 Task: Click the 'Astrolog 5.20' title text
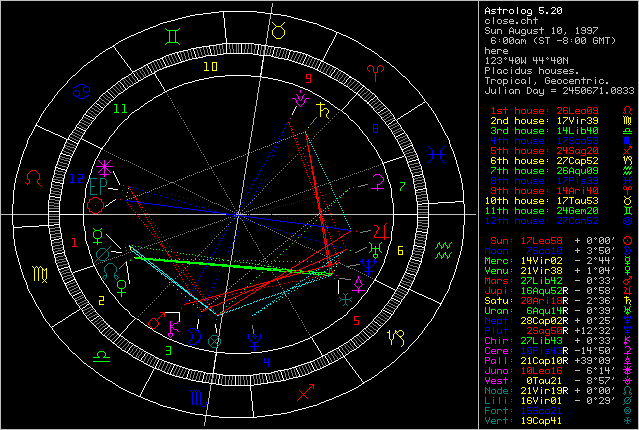pyautogui.click(x=523, y=11)
